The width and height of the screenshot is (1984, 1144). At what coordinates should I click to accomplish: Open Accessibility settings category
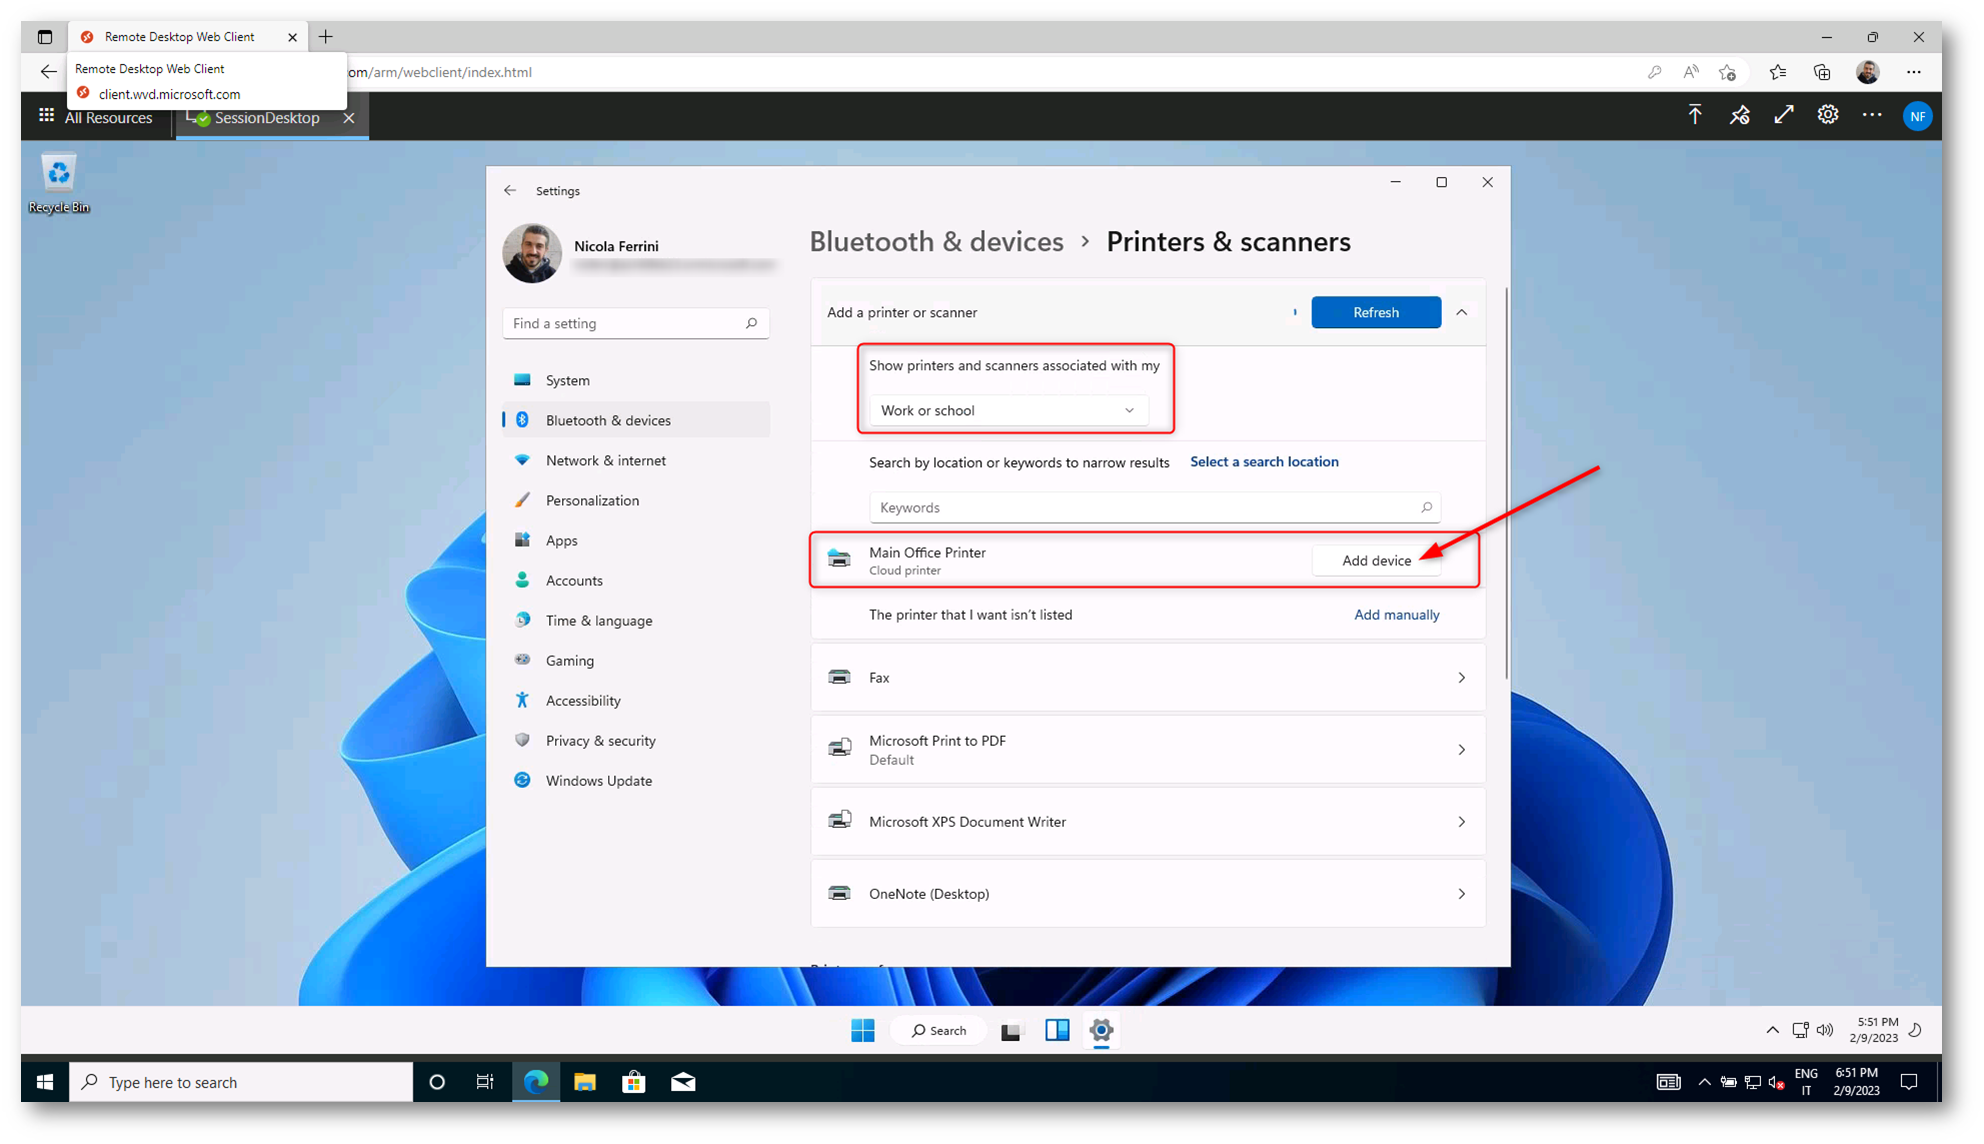click(636, 700)
